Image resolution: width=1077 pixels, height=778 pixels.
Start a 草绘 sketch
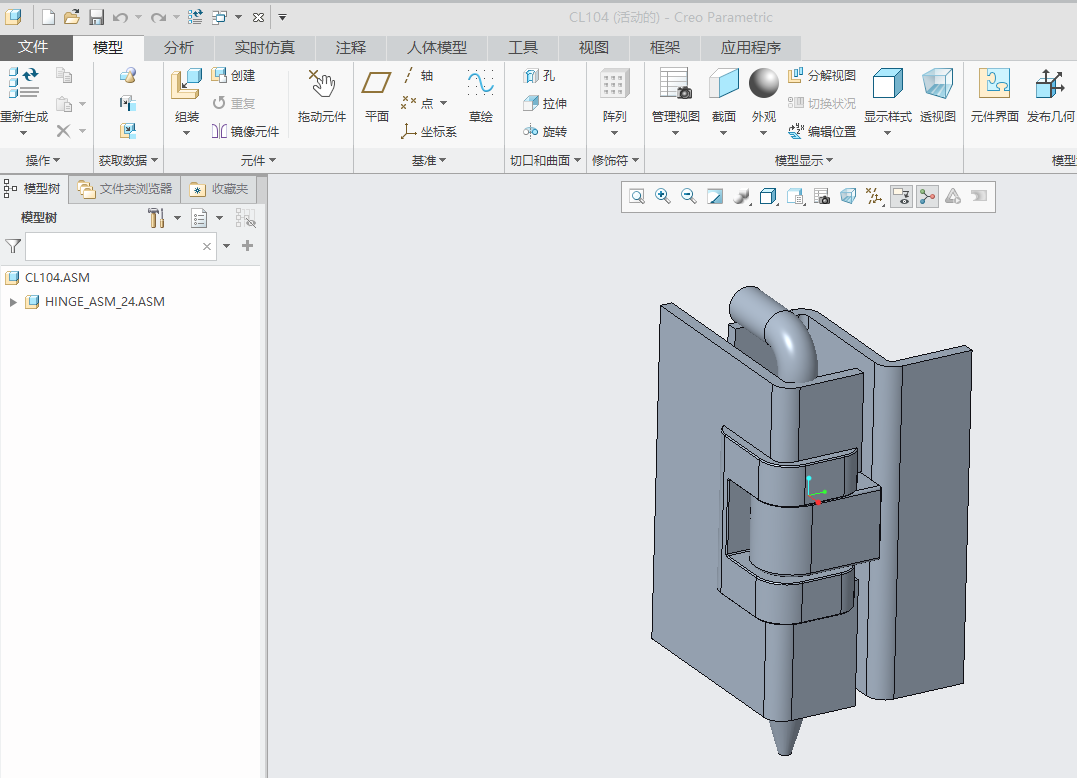[480, 97]
